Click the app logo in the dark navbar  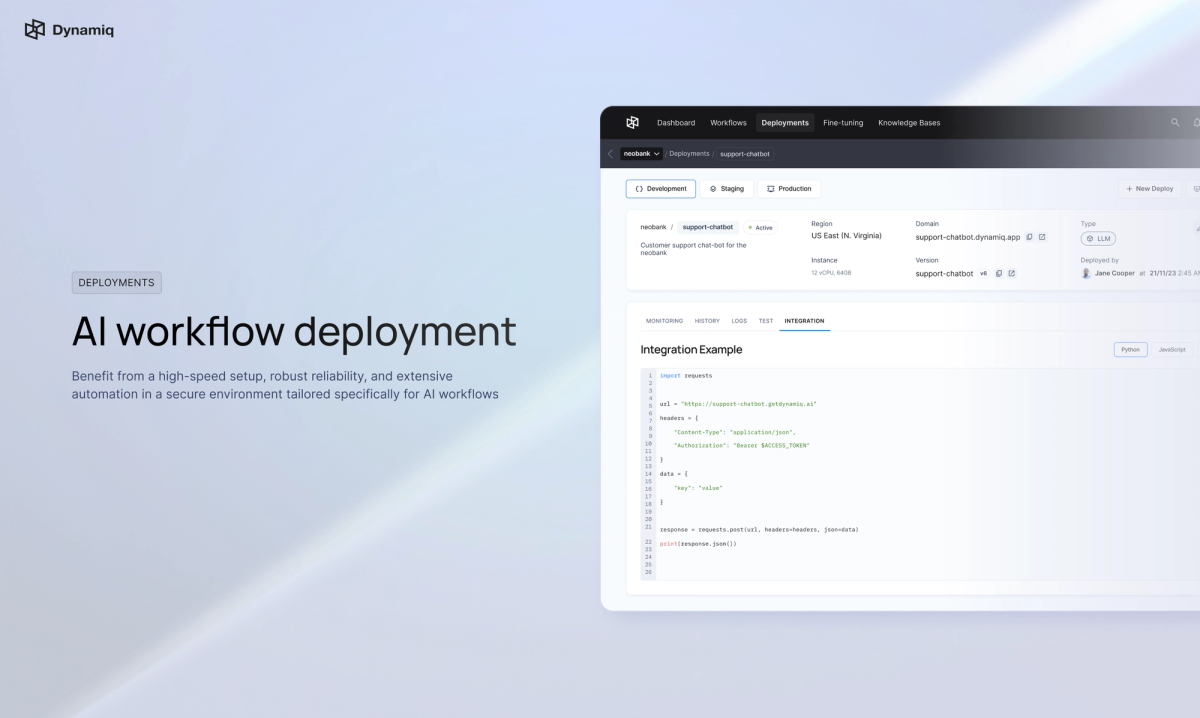click(x=632, y=122)
